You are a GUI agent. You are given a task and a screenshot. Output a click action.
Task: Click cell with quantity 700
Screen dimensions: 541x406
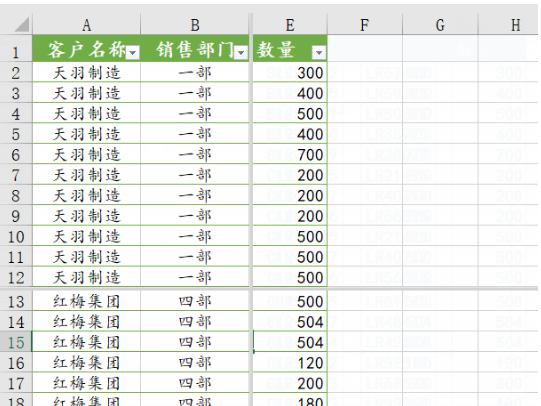[x=290, y=154]
